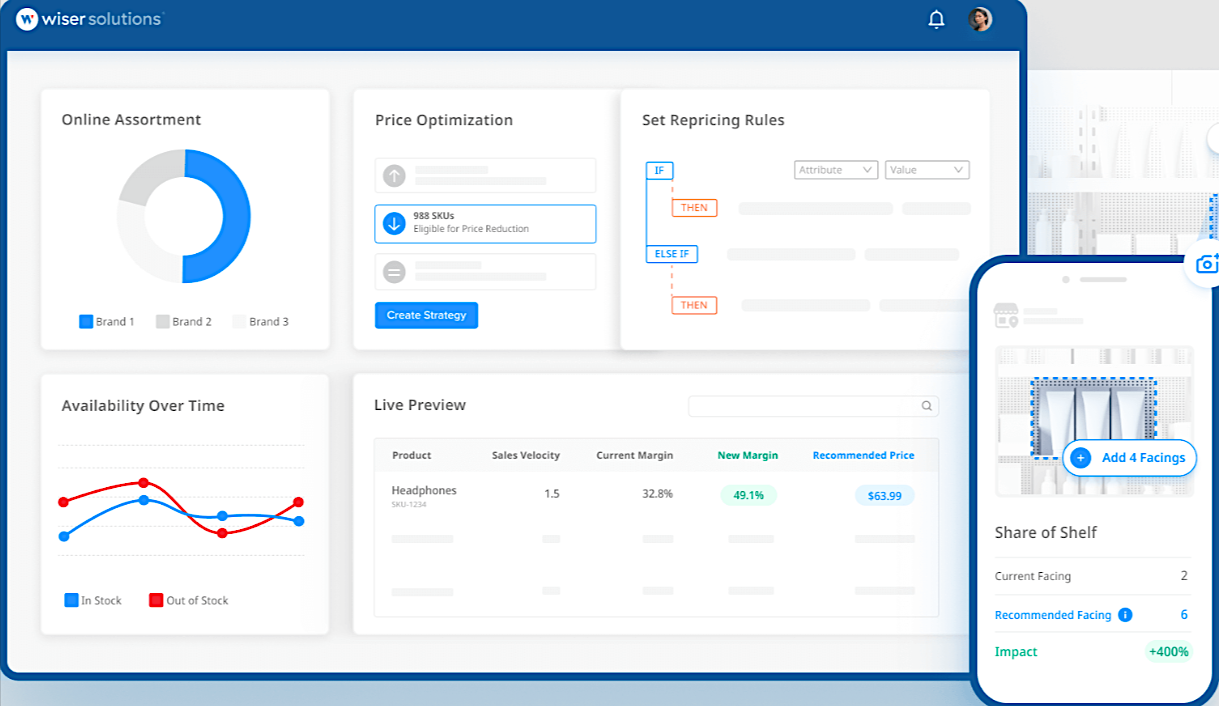Click the Brand 3 legend swatch

239,322
